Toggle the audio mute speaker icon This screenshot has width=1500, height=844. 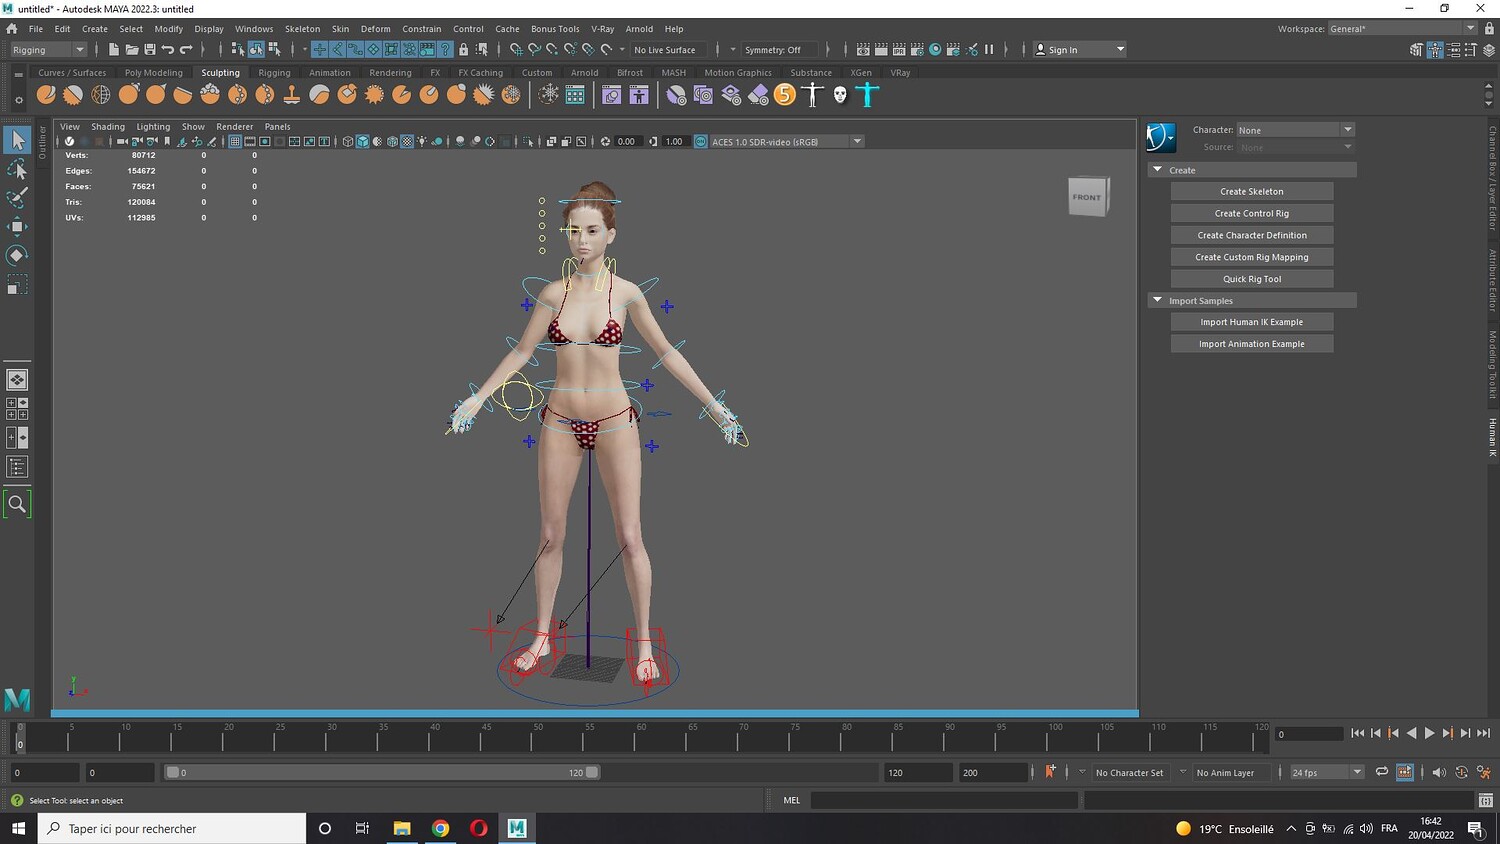[x=1439, y=772]
